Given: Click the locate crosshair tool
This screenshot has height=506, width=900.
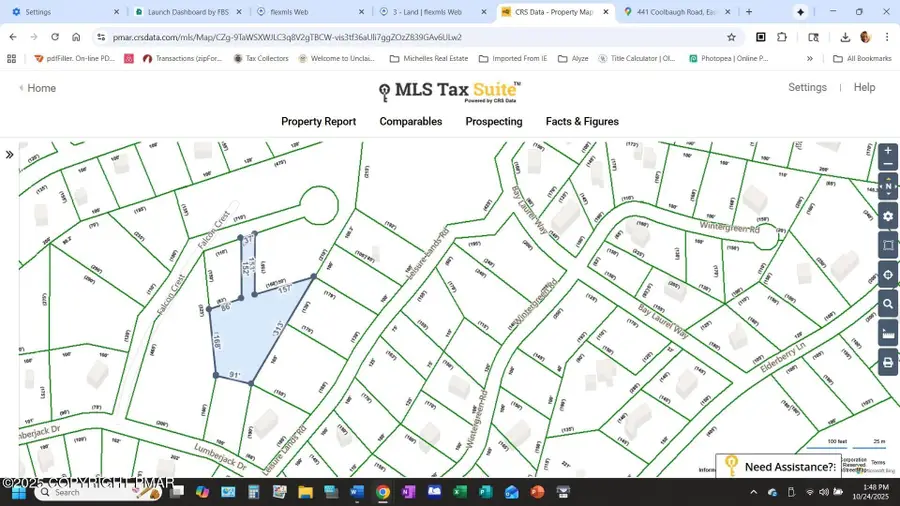Looking at the screenshot, I should pos(887,275).
